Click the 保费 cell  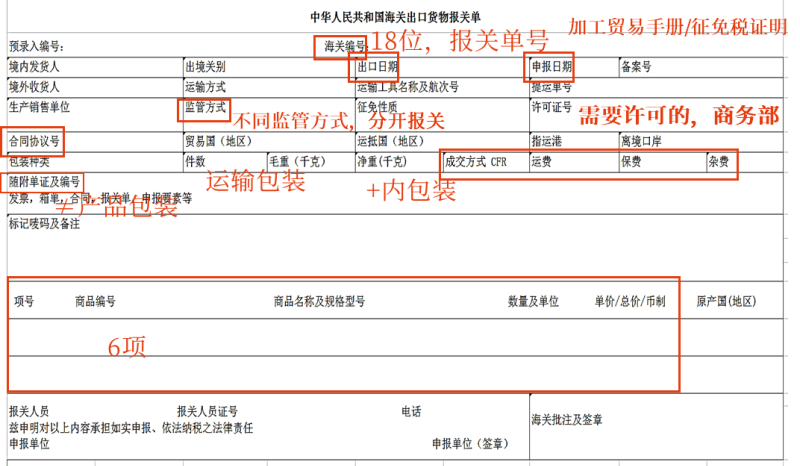click(663, 162)
